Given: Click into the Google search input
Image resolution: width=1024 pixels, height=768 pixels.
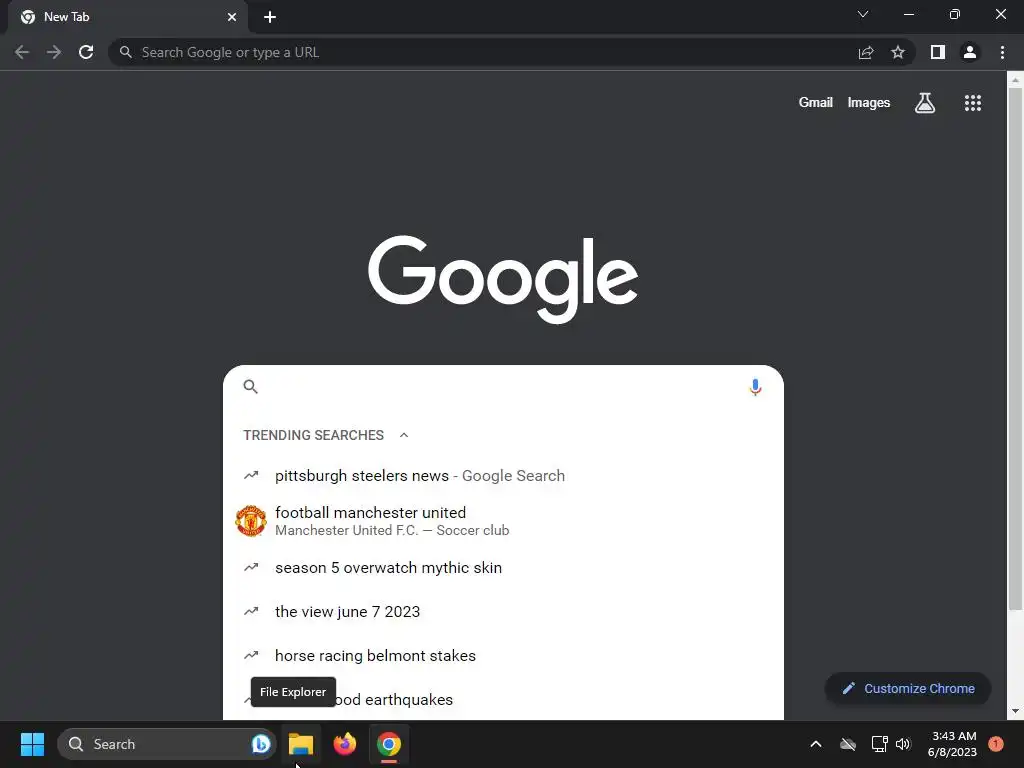Looking at the screenshot, I should pyautogui.click(x=503, y=387).
